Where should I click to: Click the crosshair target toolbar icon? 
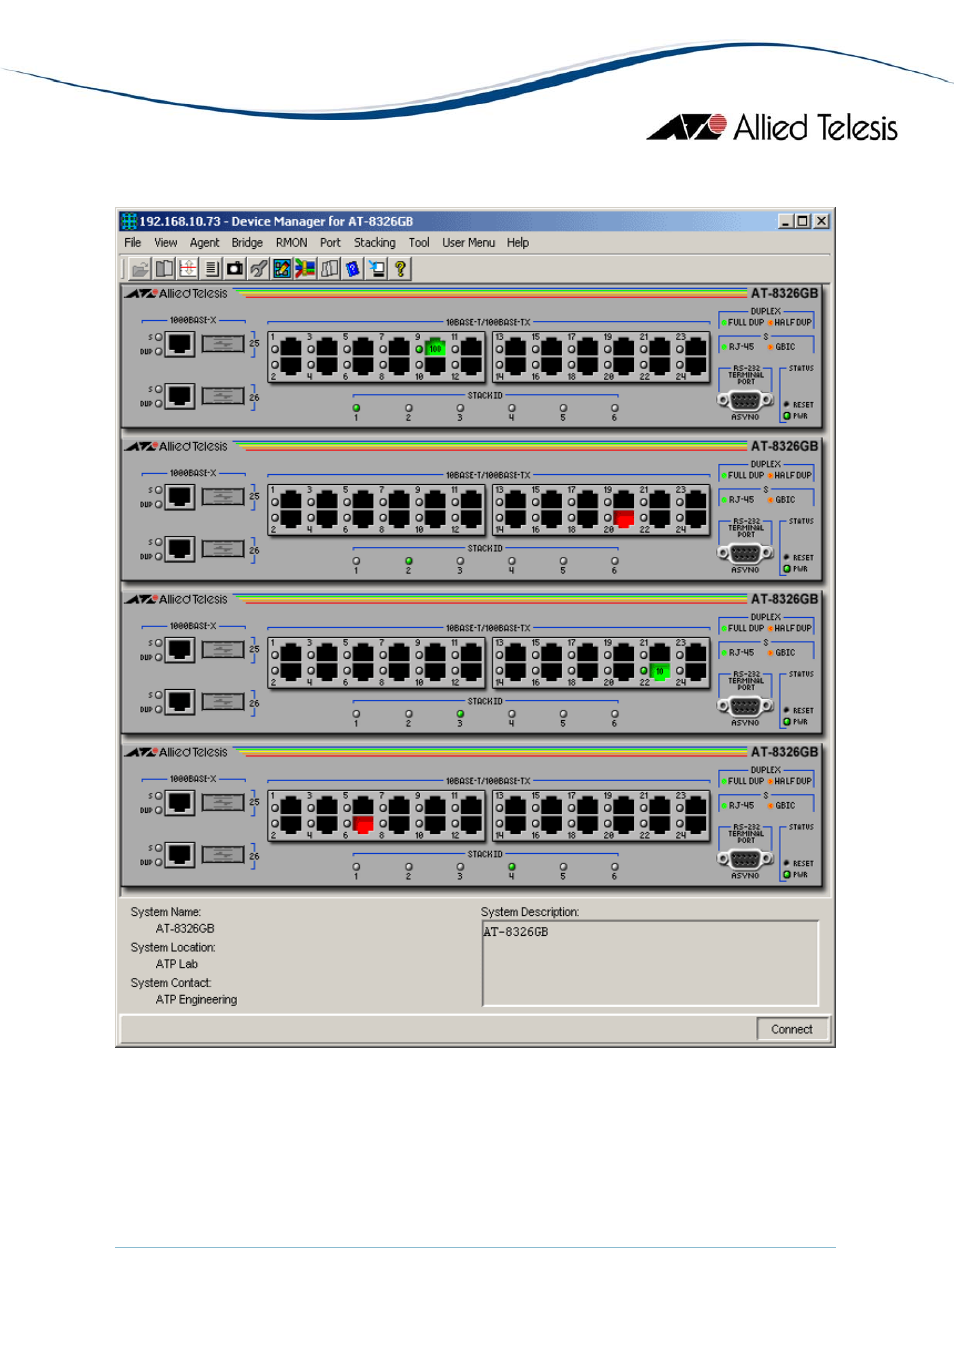click(188, 268)
